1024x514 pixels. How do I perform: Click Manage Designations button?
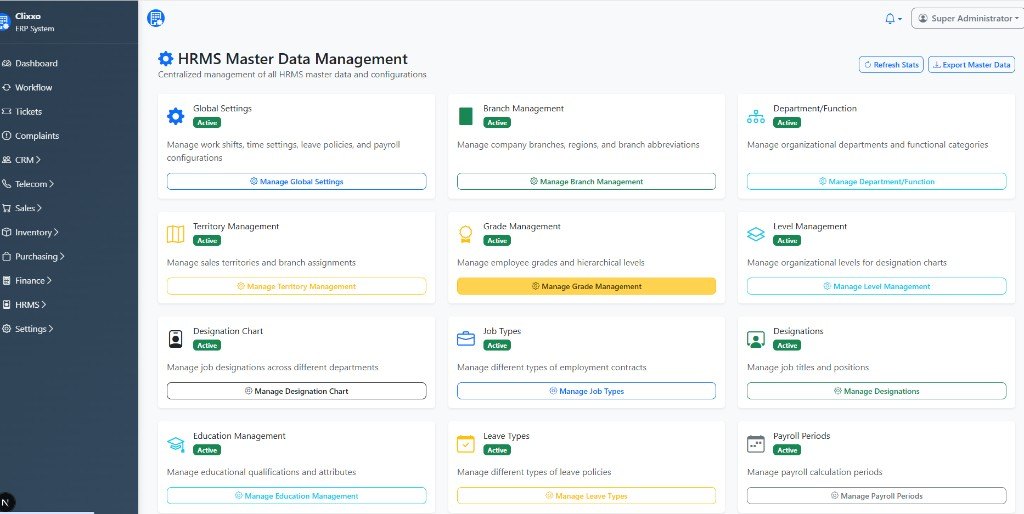pos(876,391)
